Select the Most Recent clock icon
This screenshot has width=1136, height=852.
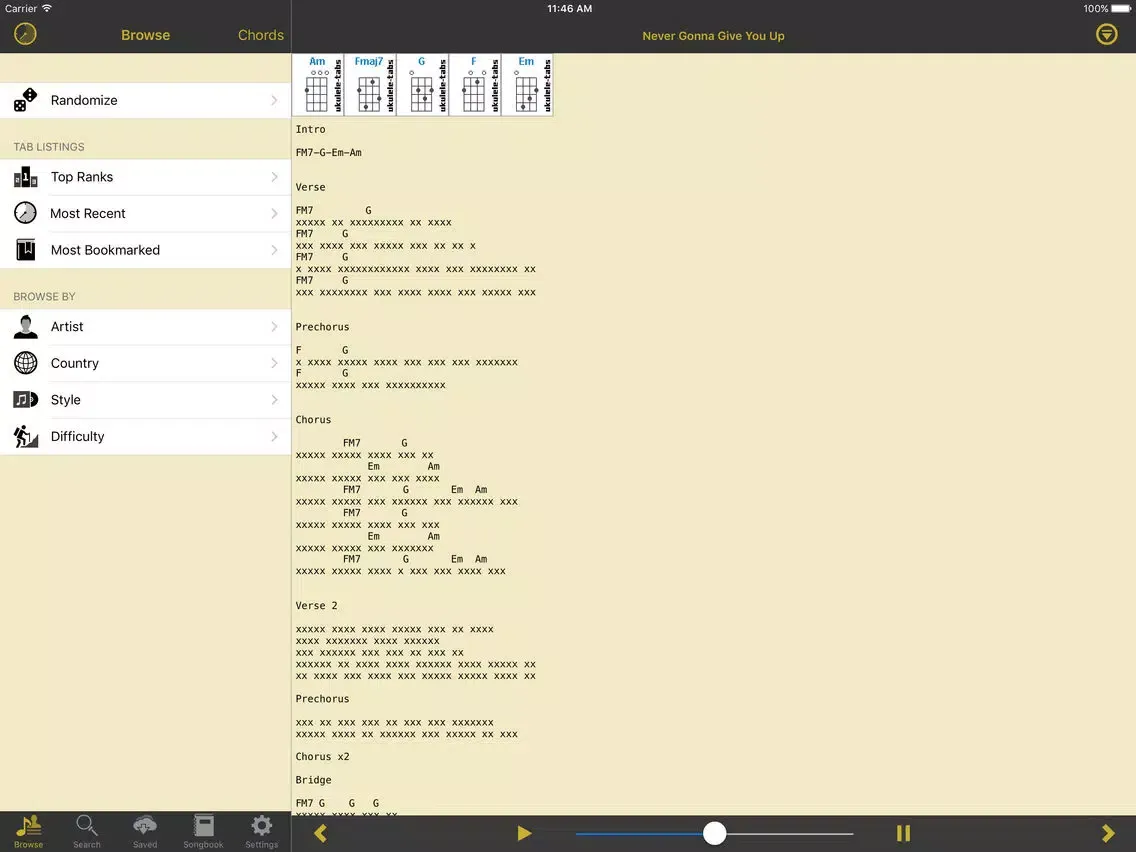pos(26,213)
